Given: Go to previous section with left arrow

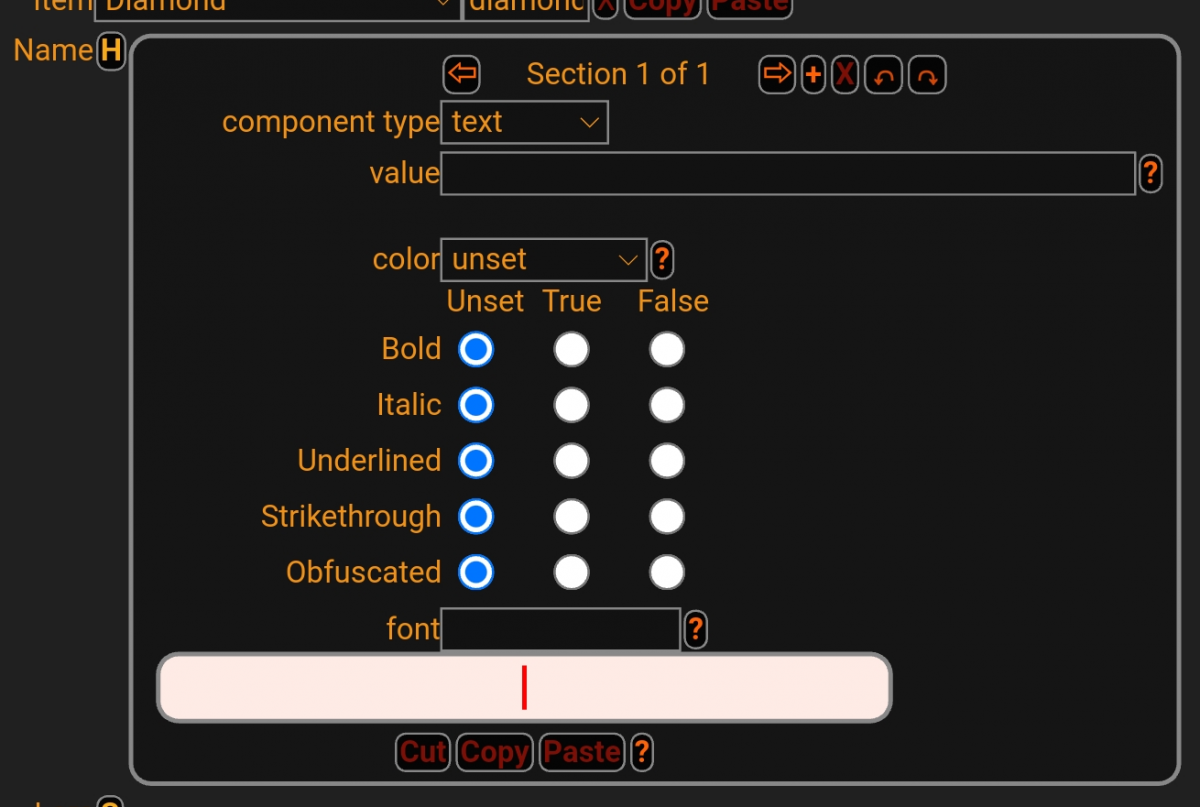Looking at the screenshot, I should 462,74.
